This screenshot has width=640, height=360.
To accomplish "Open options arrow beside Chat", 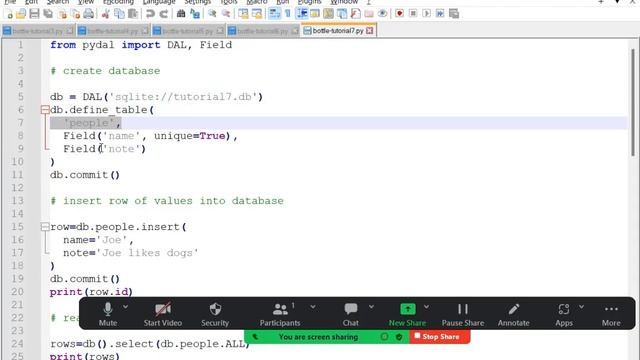I will click(x=371, y=307).
